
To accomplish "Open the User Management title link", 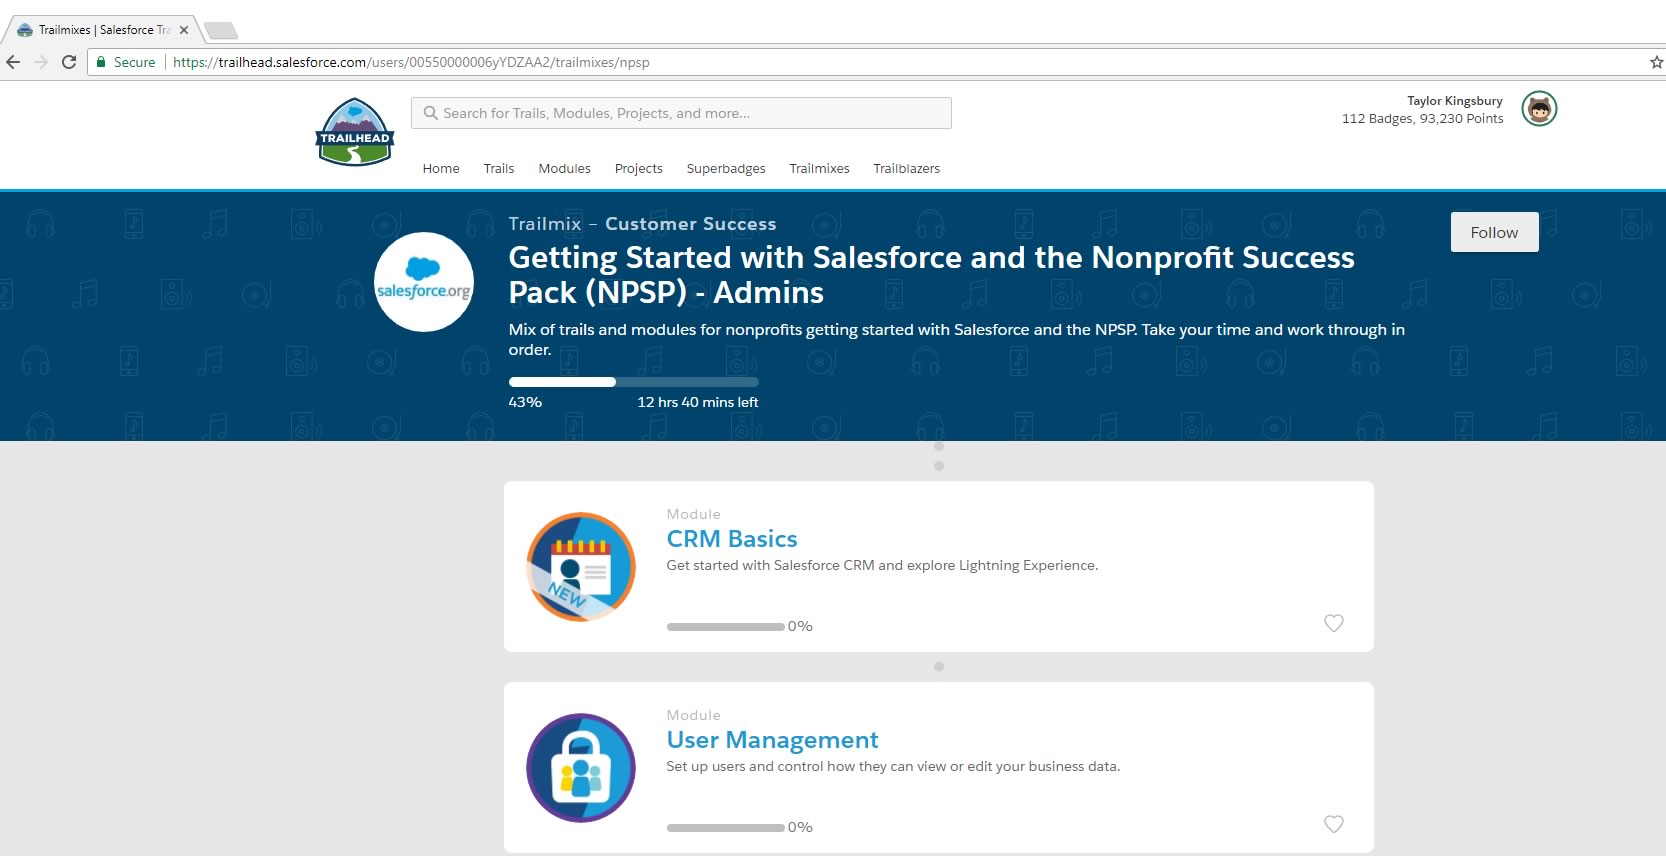I will pos(772,740).
